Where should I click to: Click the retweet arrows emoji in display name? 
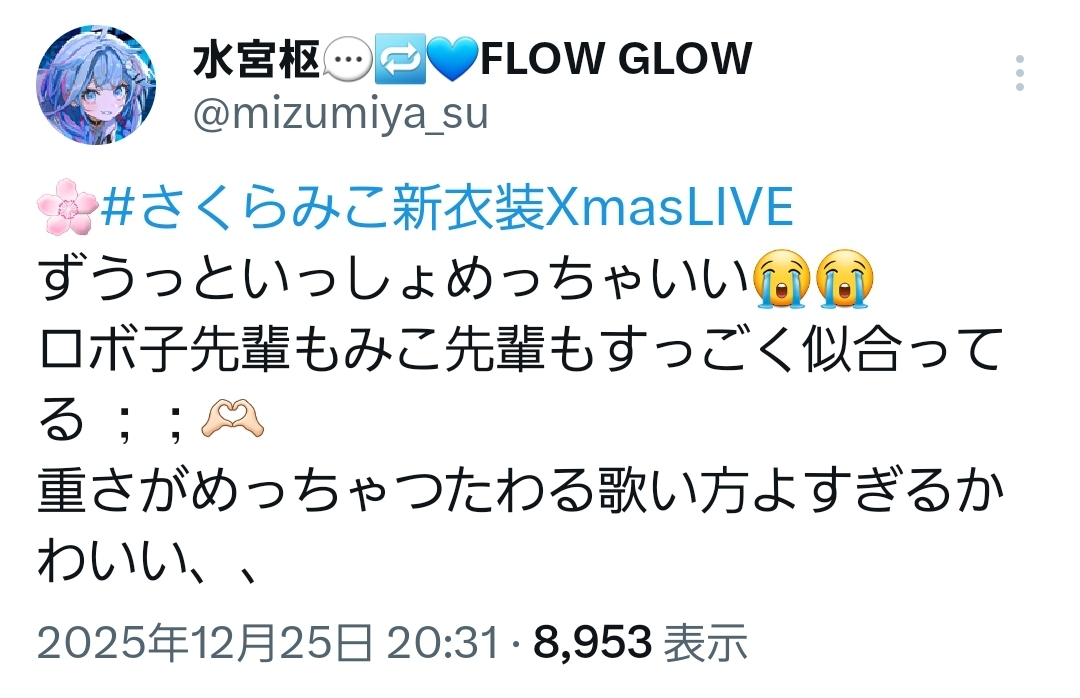pos(400,59)
